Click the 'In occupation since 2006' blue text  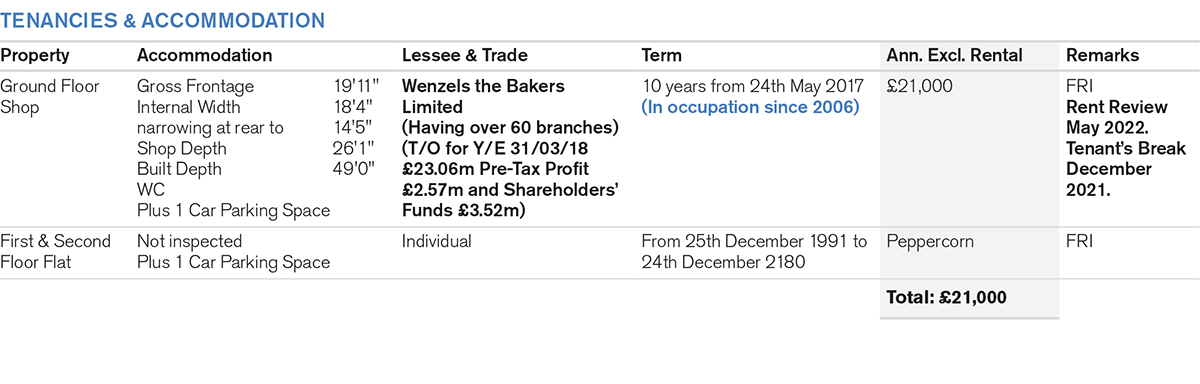pos(750,107)
